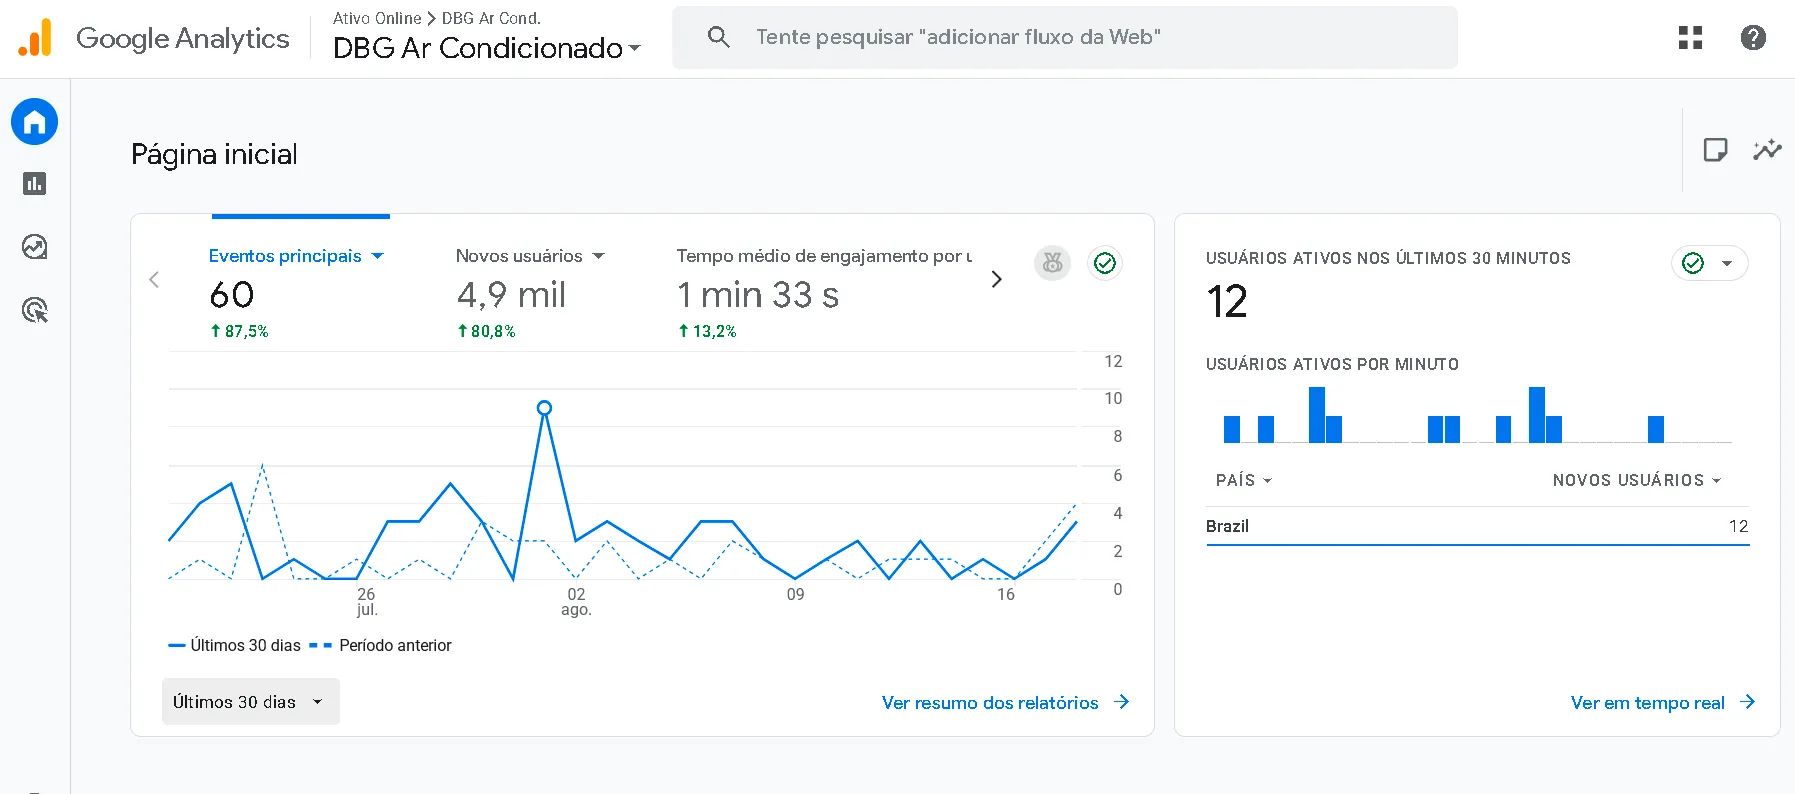Open Explore icon in sidebar
This screenshot has width=1795, height=794.
tap(35, 247)
